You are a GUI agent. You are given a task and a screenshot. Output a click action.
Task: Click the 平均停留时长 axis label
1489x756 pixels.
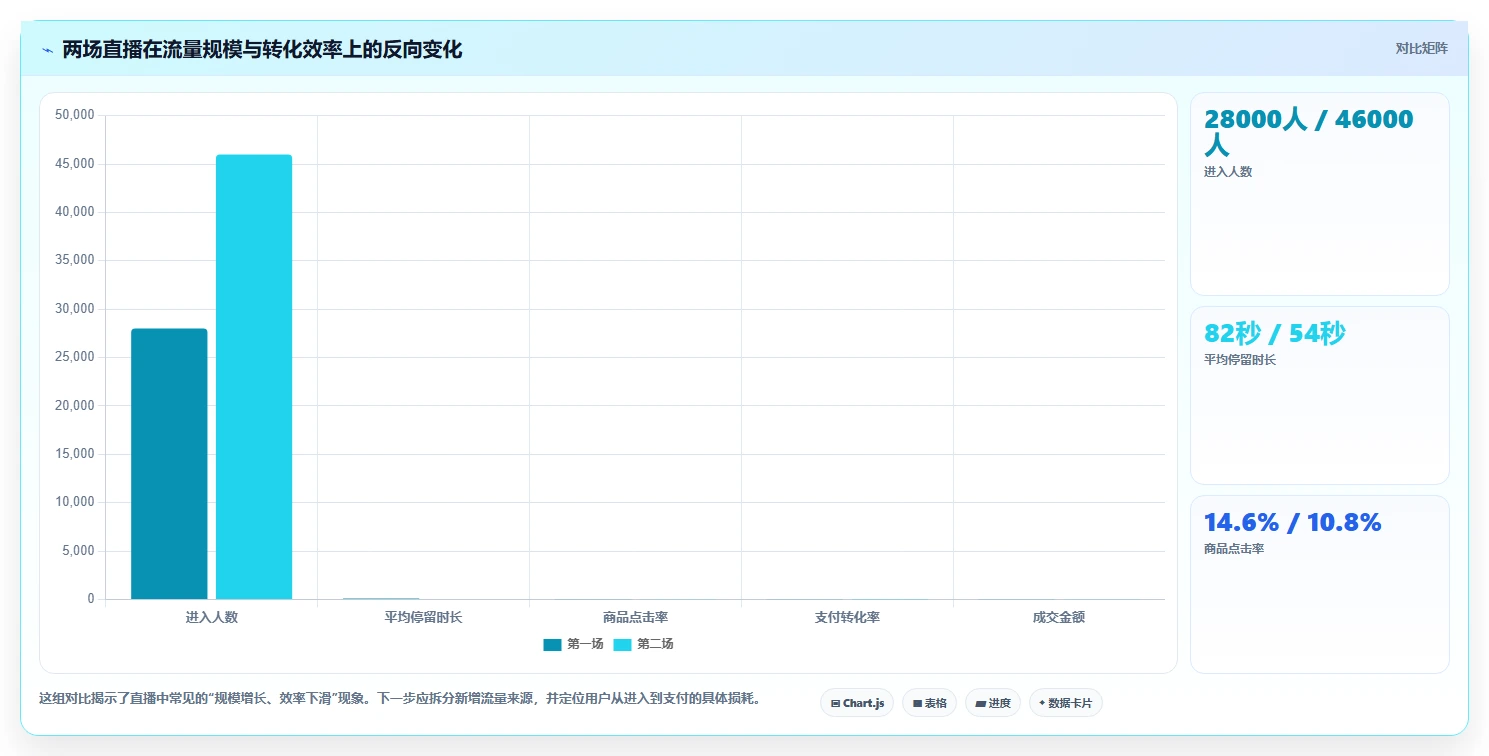423,618
